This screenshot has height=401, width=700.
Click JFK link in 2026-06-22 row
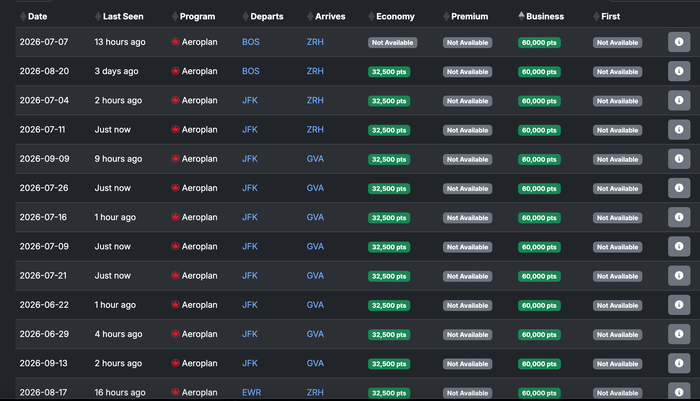(250, 305)
